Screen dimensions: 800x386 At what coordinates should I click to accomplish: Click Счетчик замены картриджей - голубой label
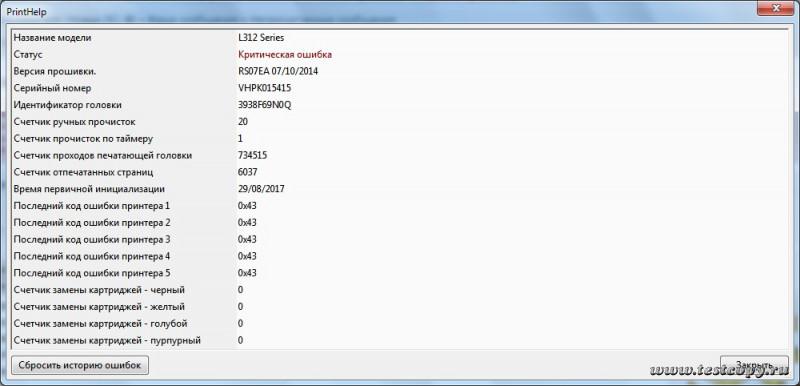tap(101, 324)
